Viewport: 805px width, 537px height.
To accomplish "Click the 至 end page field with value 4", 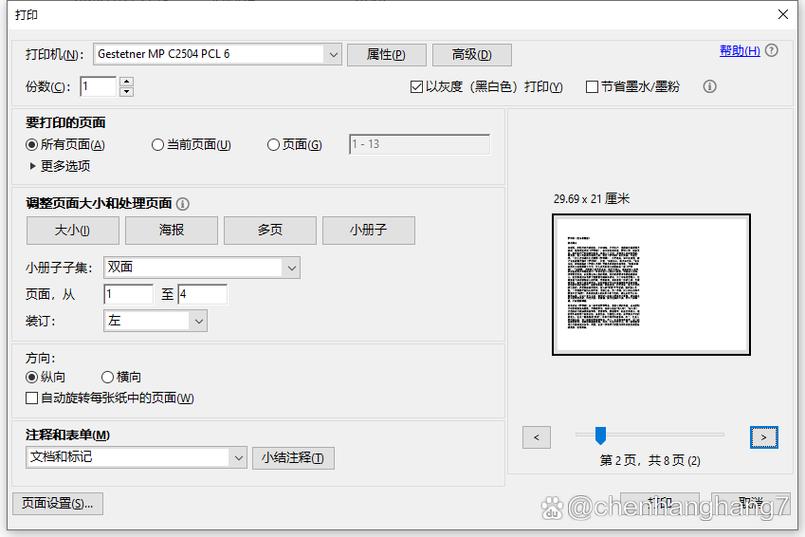I will pos(203,294).
